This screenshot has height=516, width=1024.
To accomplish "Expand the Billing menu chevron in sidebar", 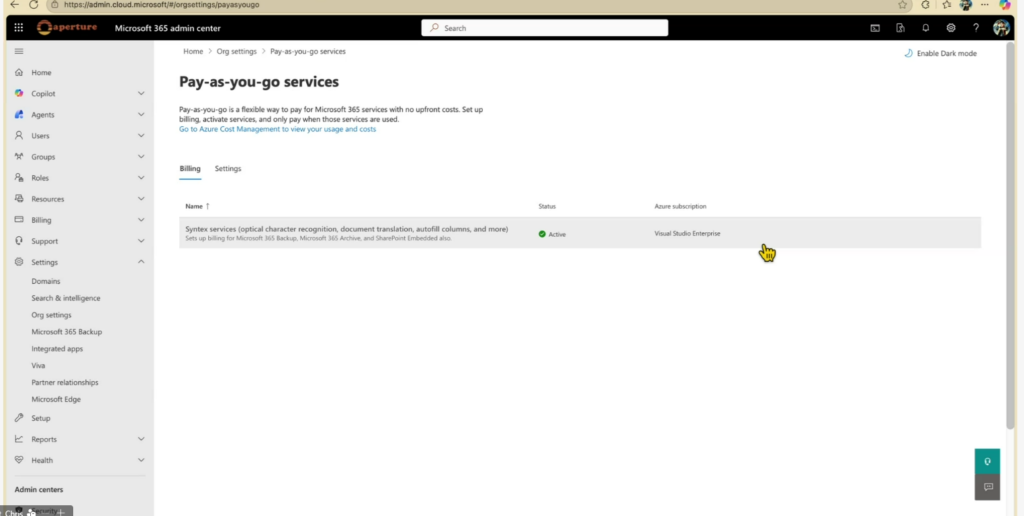I will pos(141,220).
